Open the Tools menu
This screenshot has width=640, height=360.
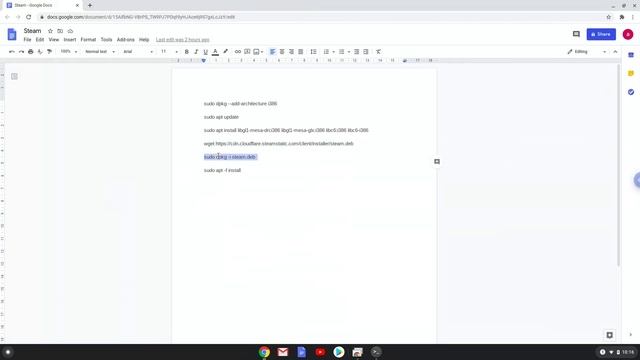pyautogui.click(x=107, y=40)
